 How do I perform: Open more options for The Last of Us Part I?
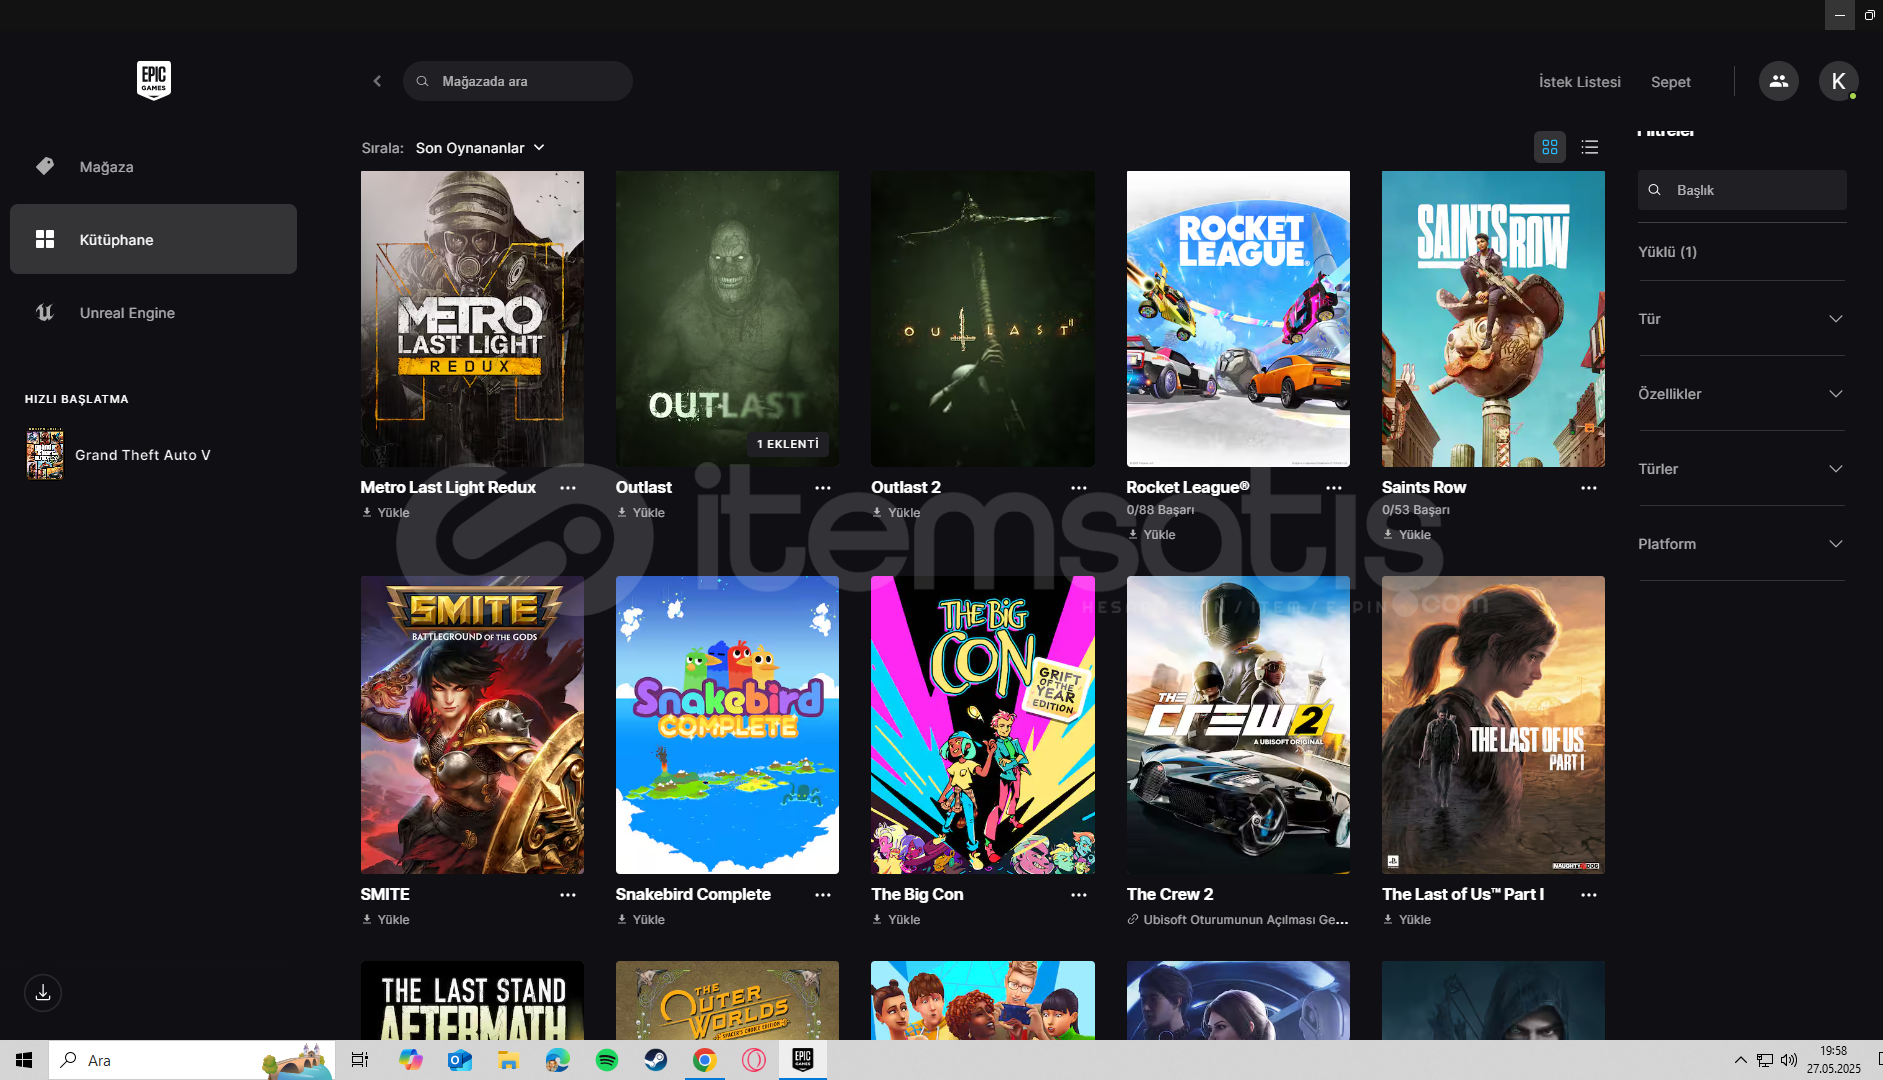[1589, 895]
